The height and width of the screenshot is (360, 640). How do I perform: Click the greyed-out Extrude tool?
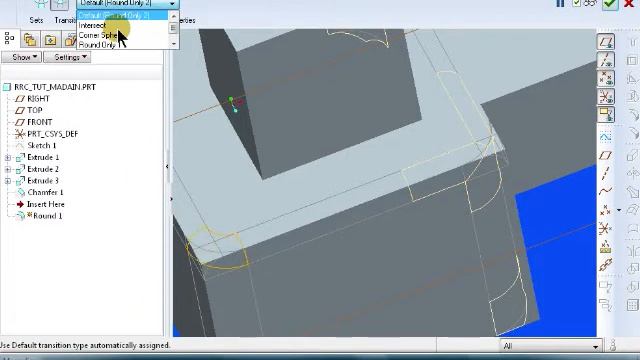point(633,155)
